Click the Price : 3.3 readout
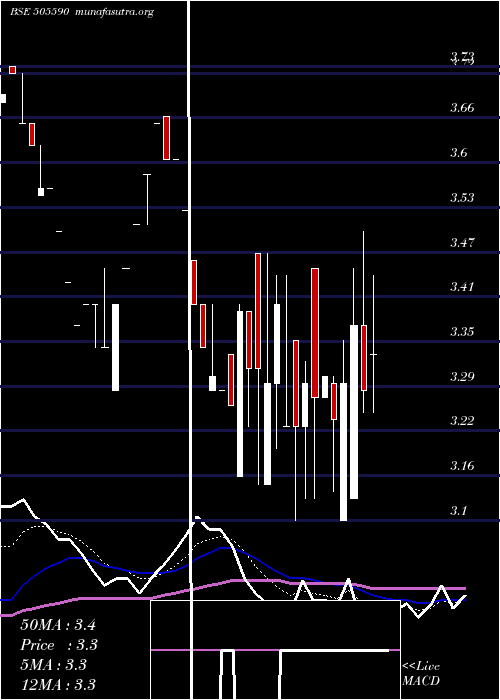 point(59,645)
